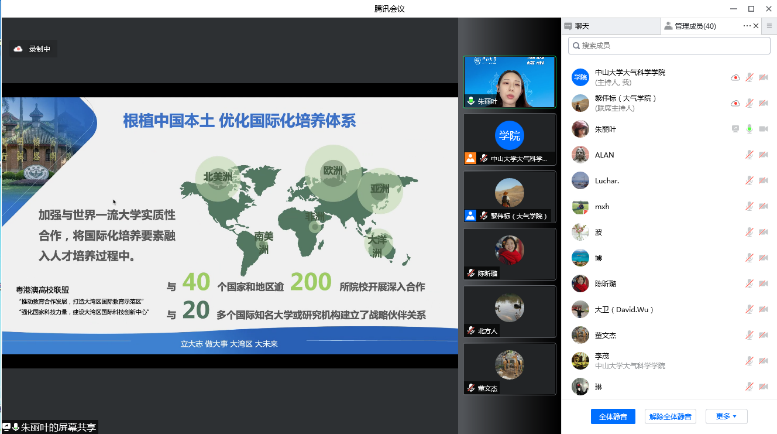777x434 pixels.
Task: Toggle microphone for 大卫 (David.Wu)
Action: pyautogui.click(x=748, y=309)
